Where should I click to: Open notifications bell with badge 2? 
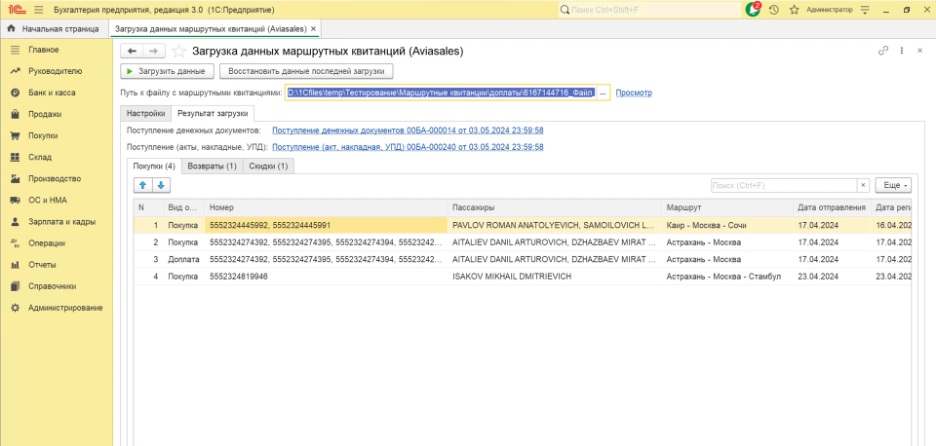click(x=754, y=10)
